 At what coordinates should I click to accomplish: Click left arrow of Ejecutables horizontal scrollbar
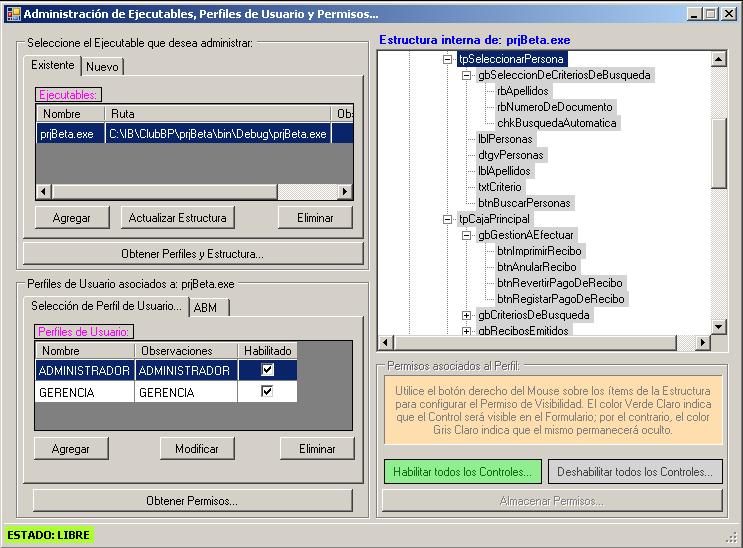coord(44,192)
